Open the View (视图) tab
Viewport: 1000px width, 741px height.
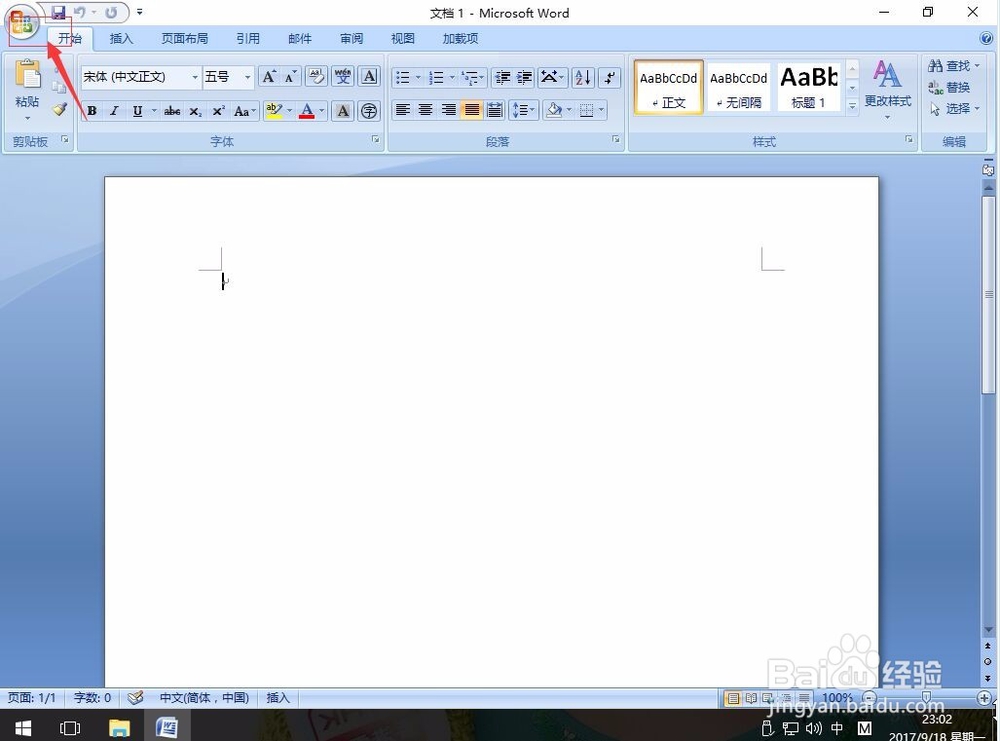pyautogui.click(x=402, y=38)
